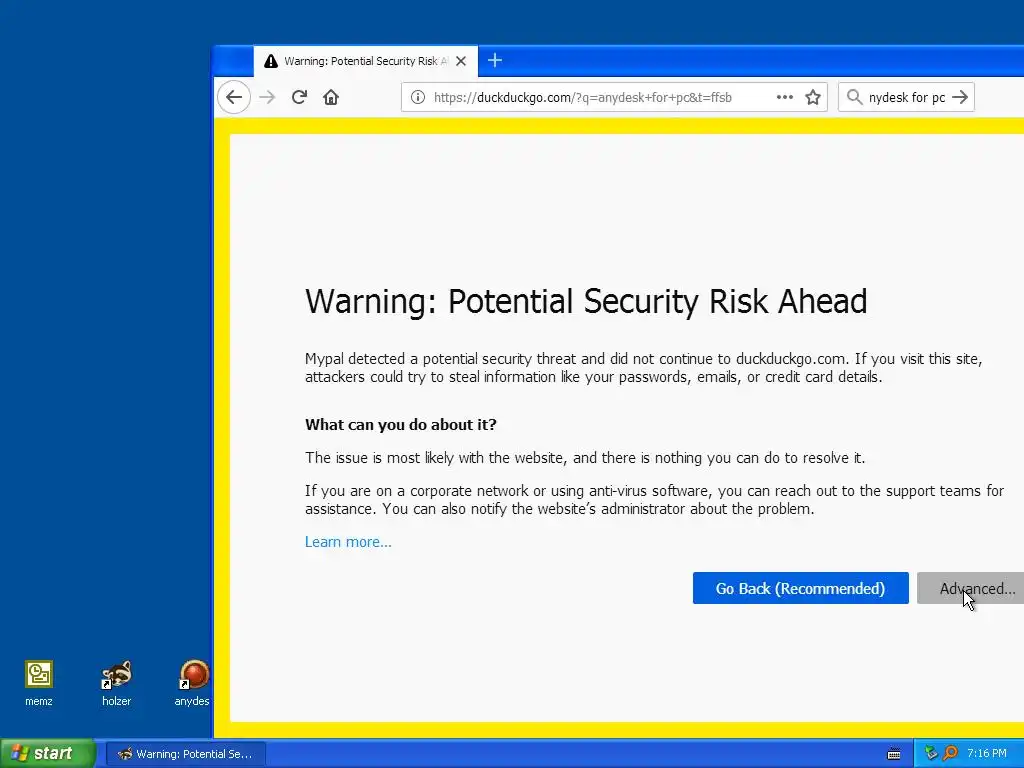Click the warning triangle icon on tab

click(x=270, y=61)
